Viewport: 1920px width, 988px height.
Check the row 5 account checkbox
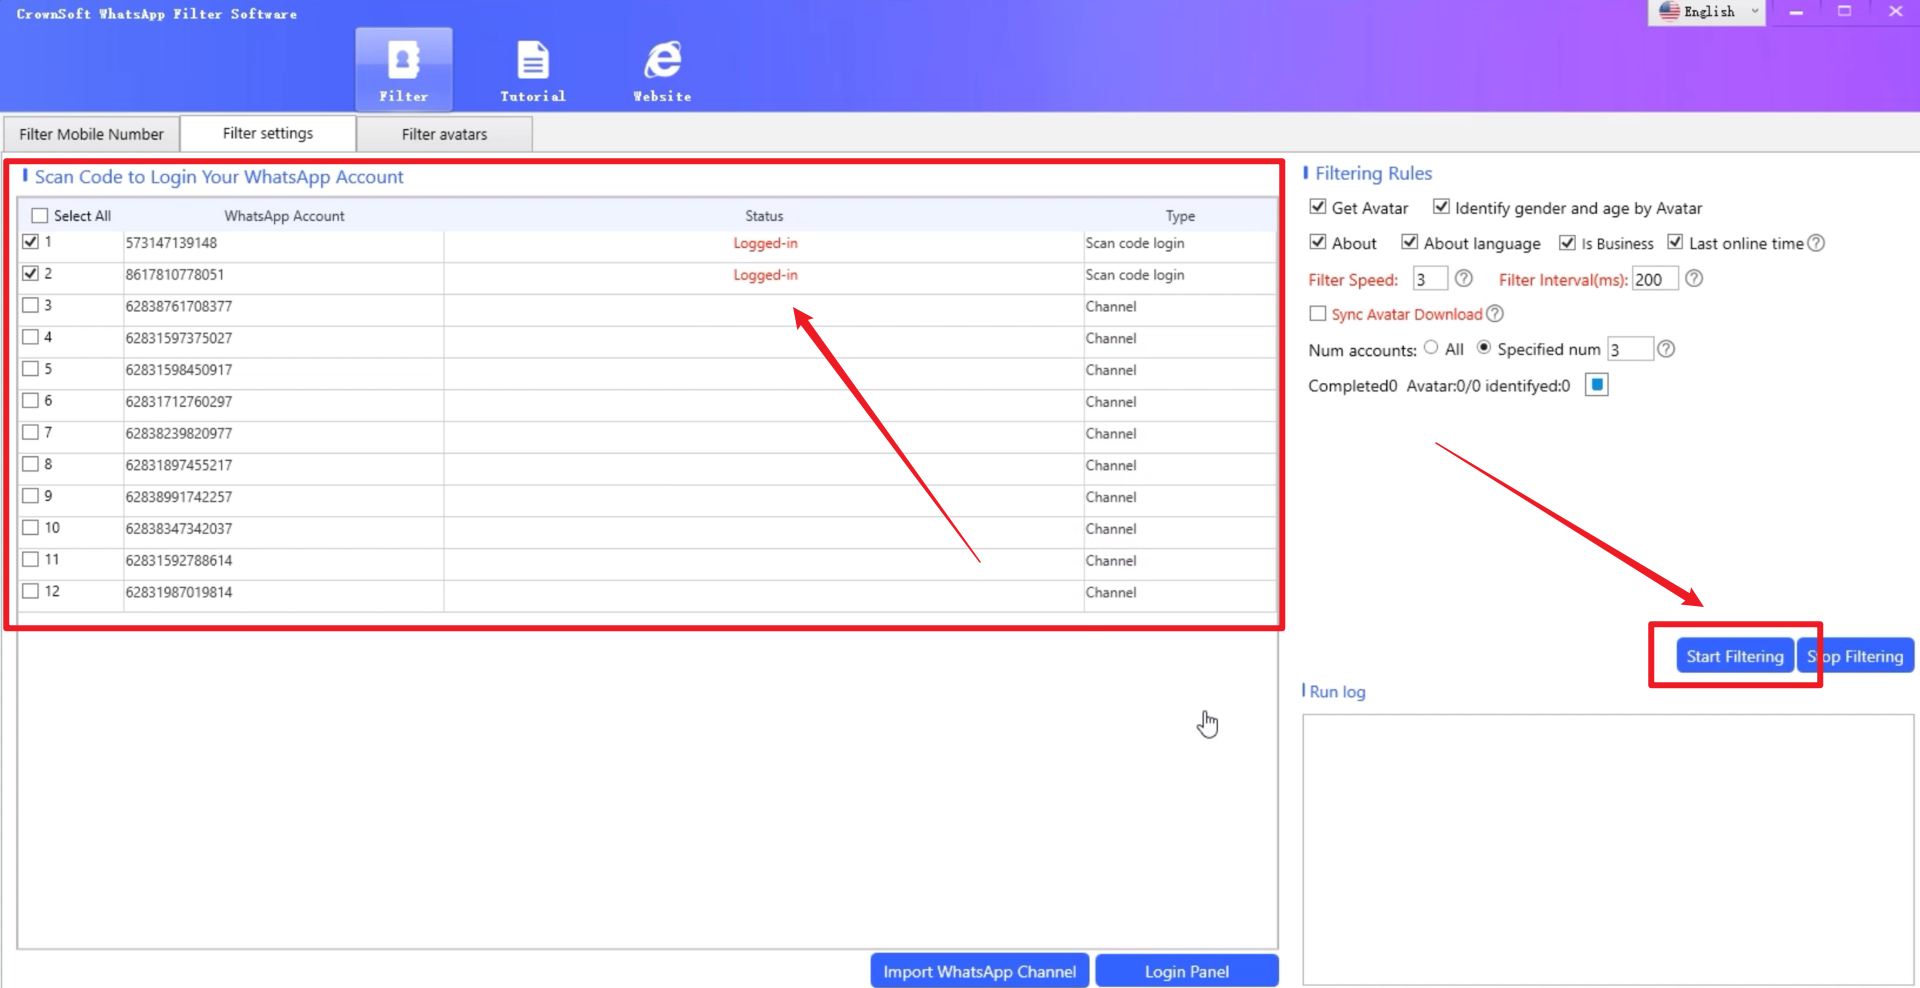point(30,369)
